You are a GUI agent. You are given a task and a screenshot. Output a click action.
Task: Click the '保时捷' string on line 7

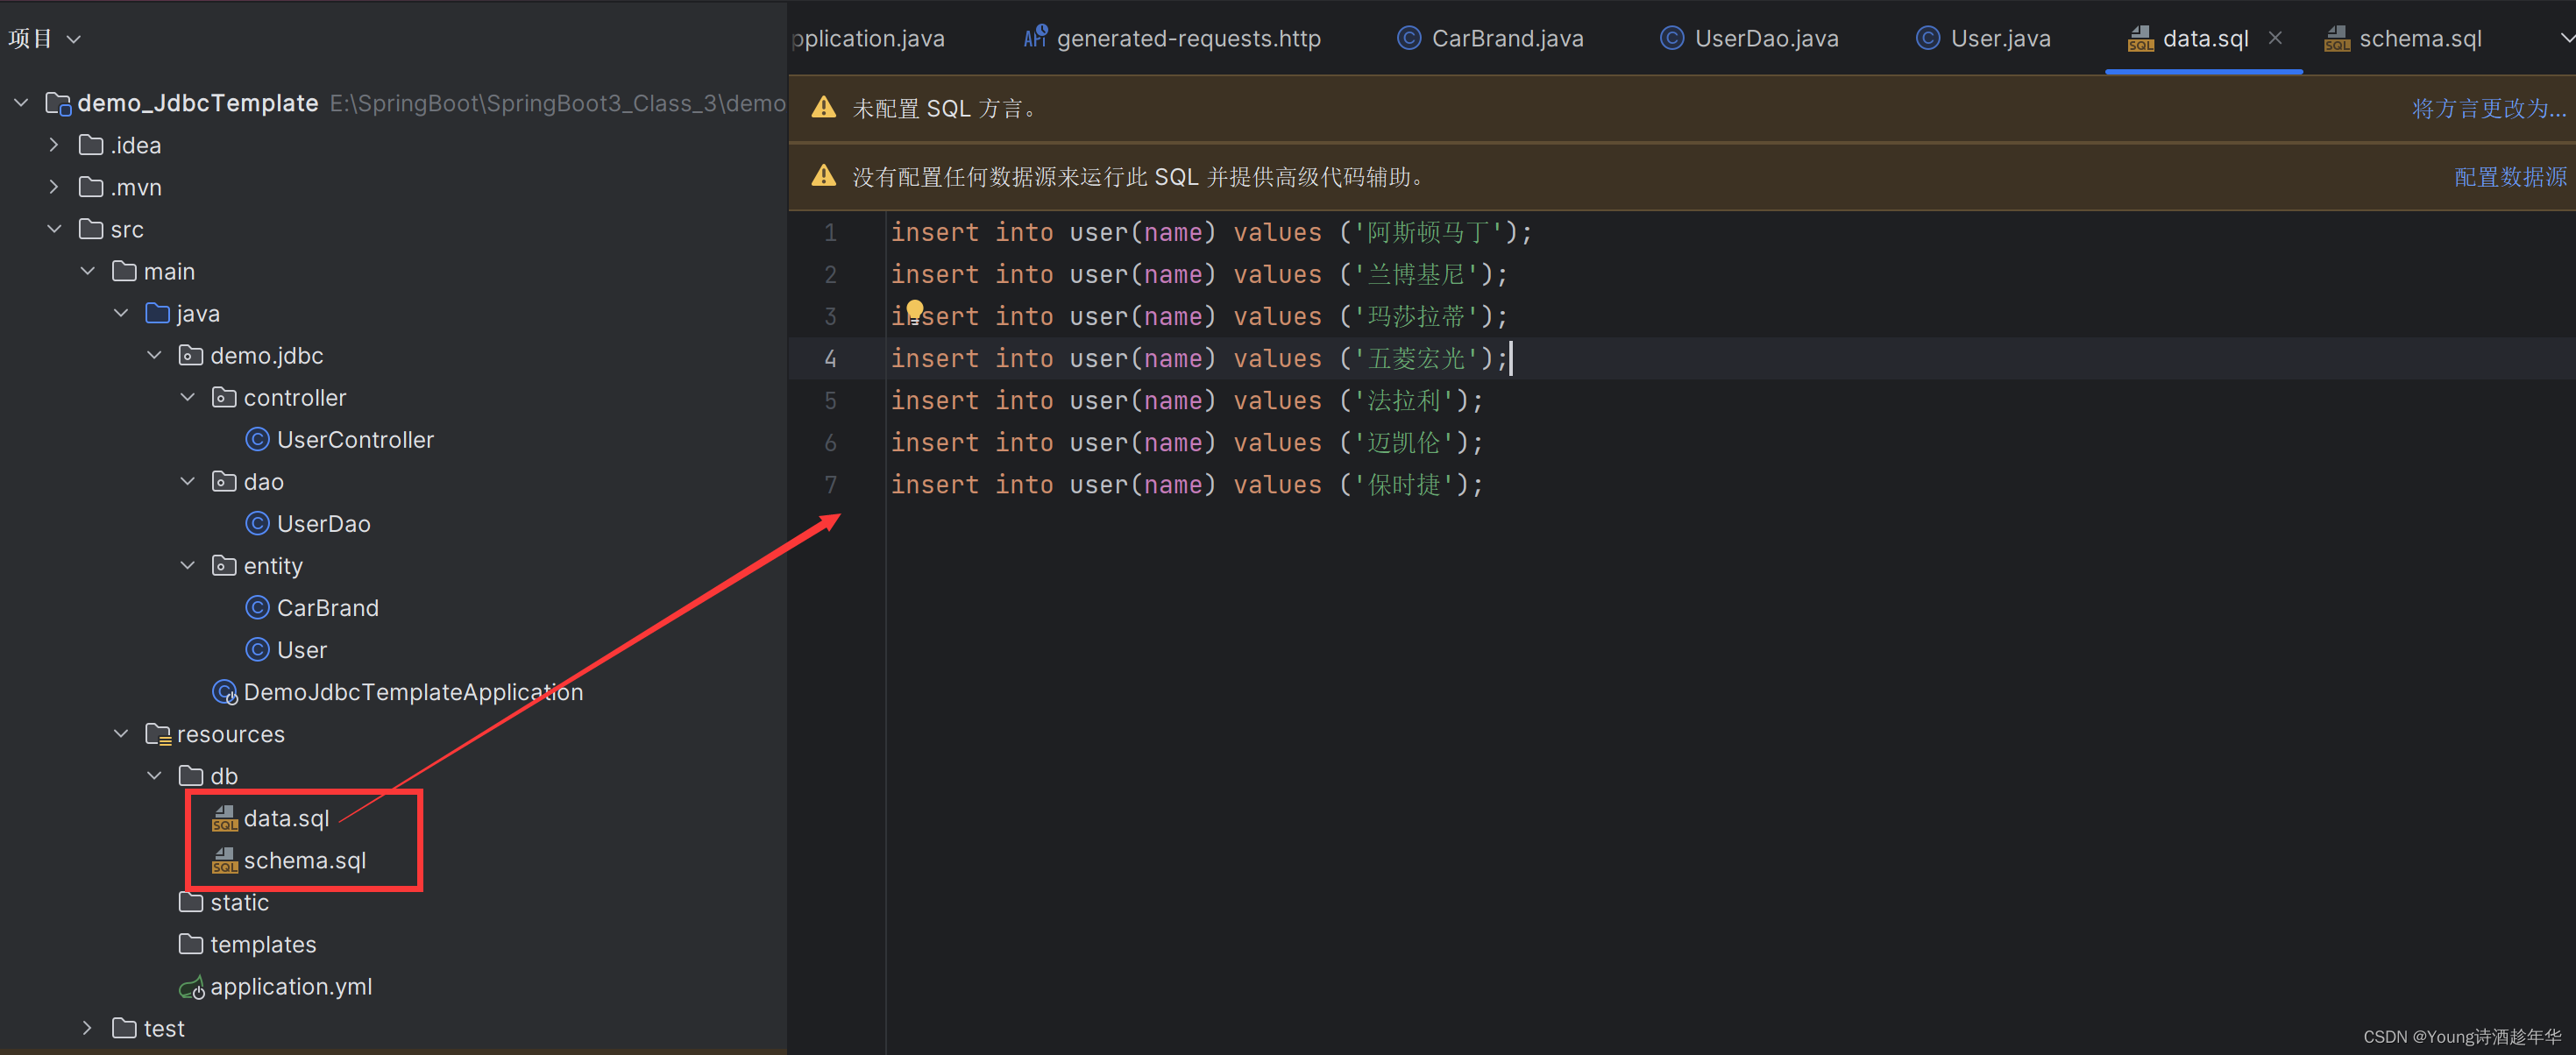1404,484
